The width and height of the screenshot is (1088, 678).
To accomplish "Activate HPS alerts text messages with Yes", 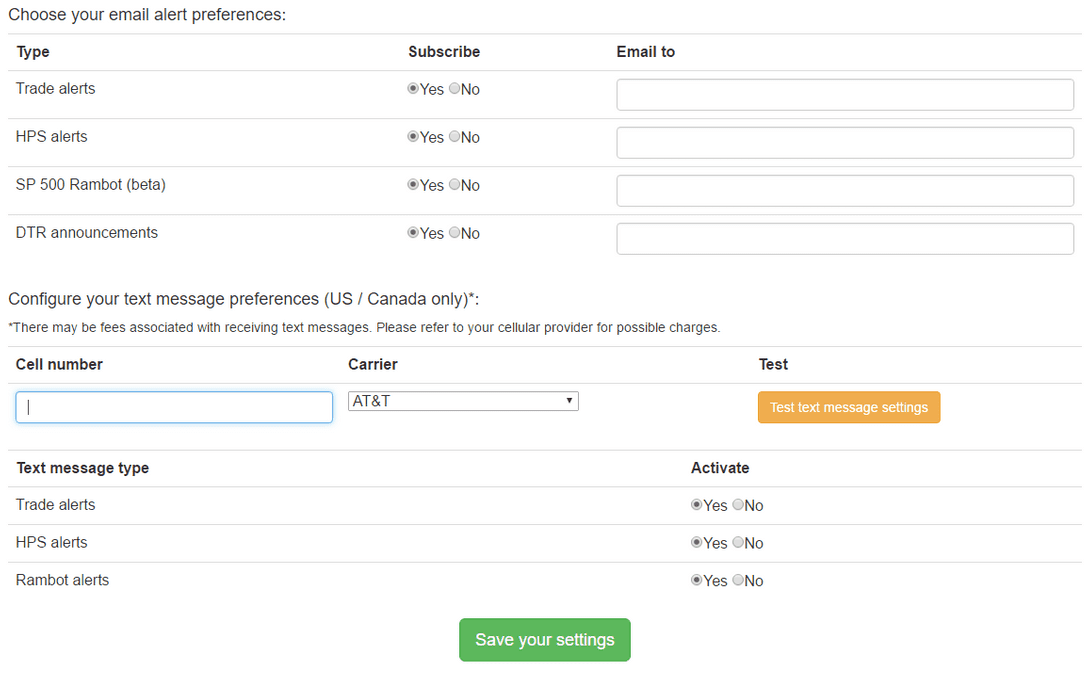I will pyautogui.click(x=697, y=543).
